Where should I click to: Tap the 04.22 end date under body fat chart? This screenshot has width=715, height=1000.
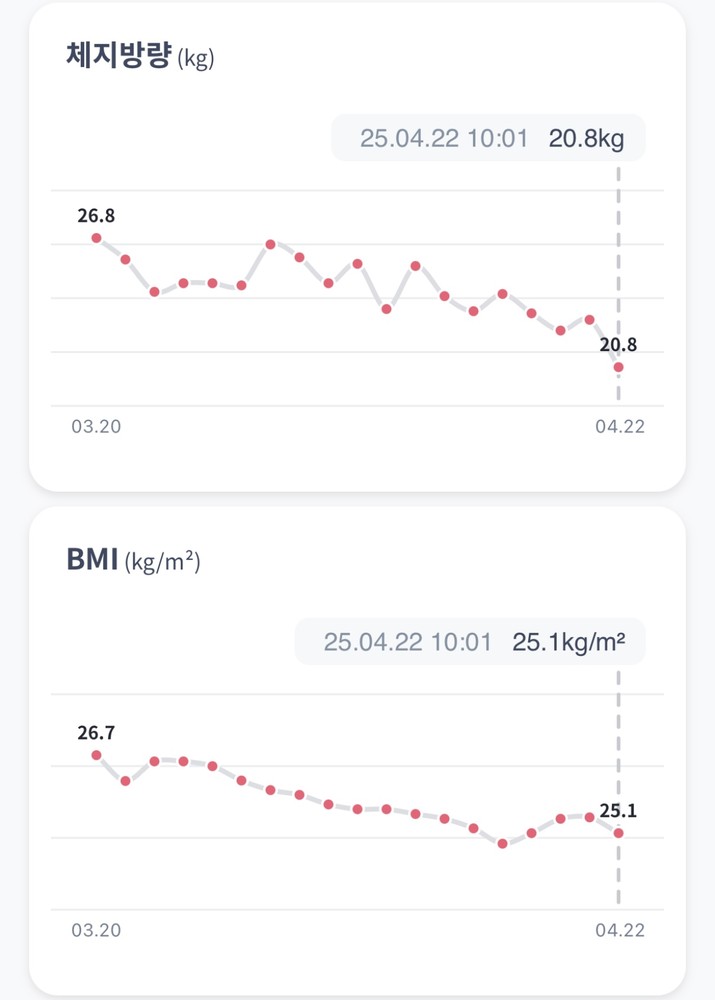(620, 427)
